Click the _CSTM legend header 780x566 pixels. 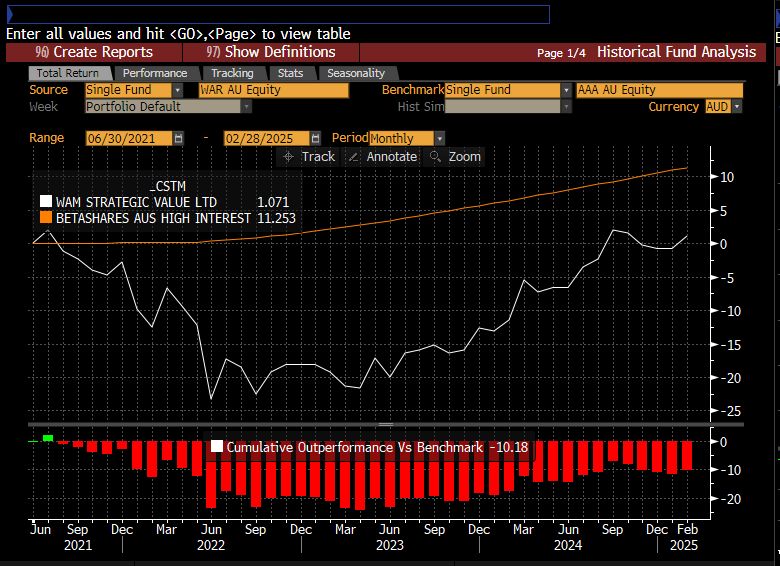tap(168, 187)
